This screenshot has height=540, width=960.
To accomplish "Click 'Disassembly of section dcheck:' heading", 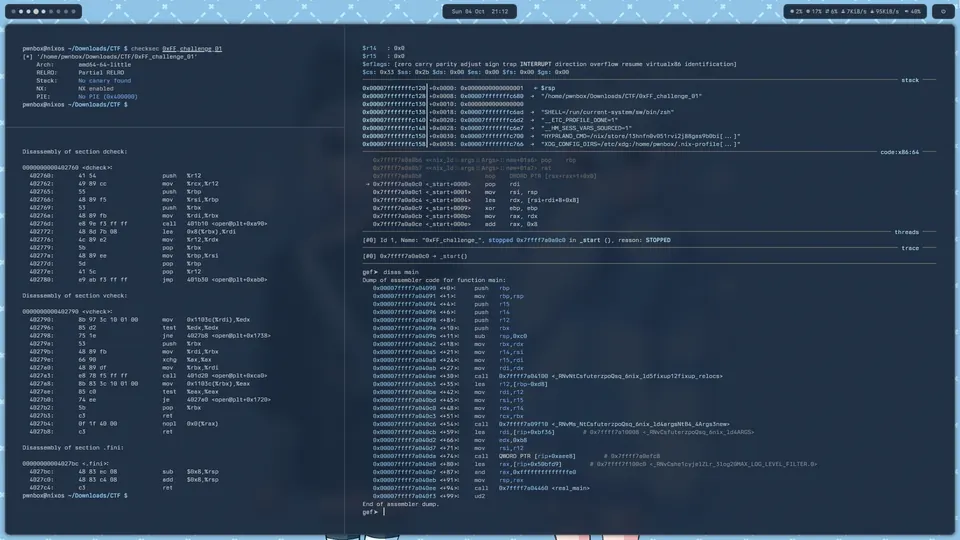I will click(x=75, y=151).
